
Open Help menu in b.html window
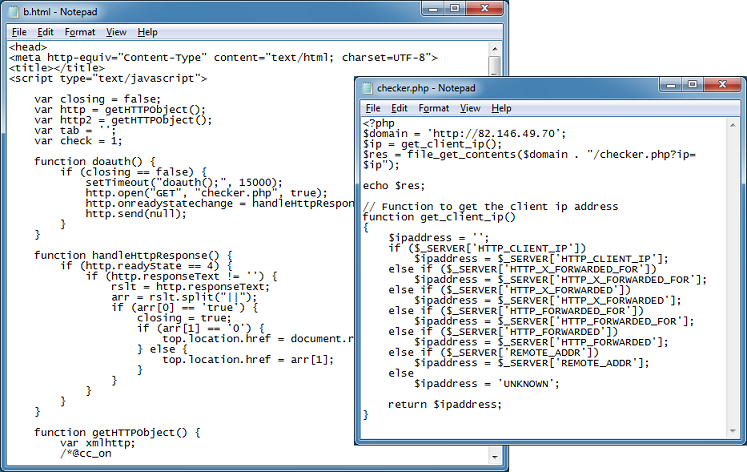coord(148,32)
